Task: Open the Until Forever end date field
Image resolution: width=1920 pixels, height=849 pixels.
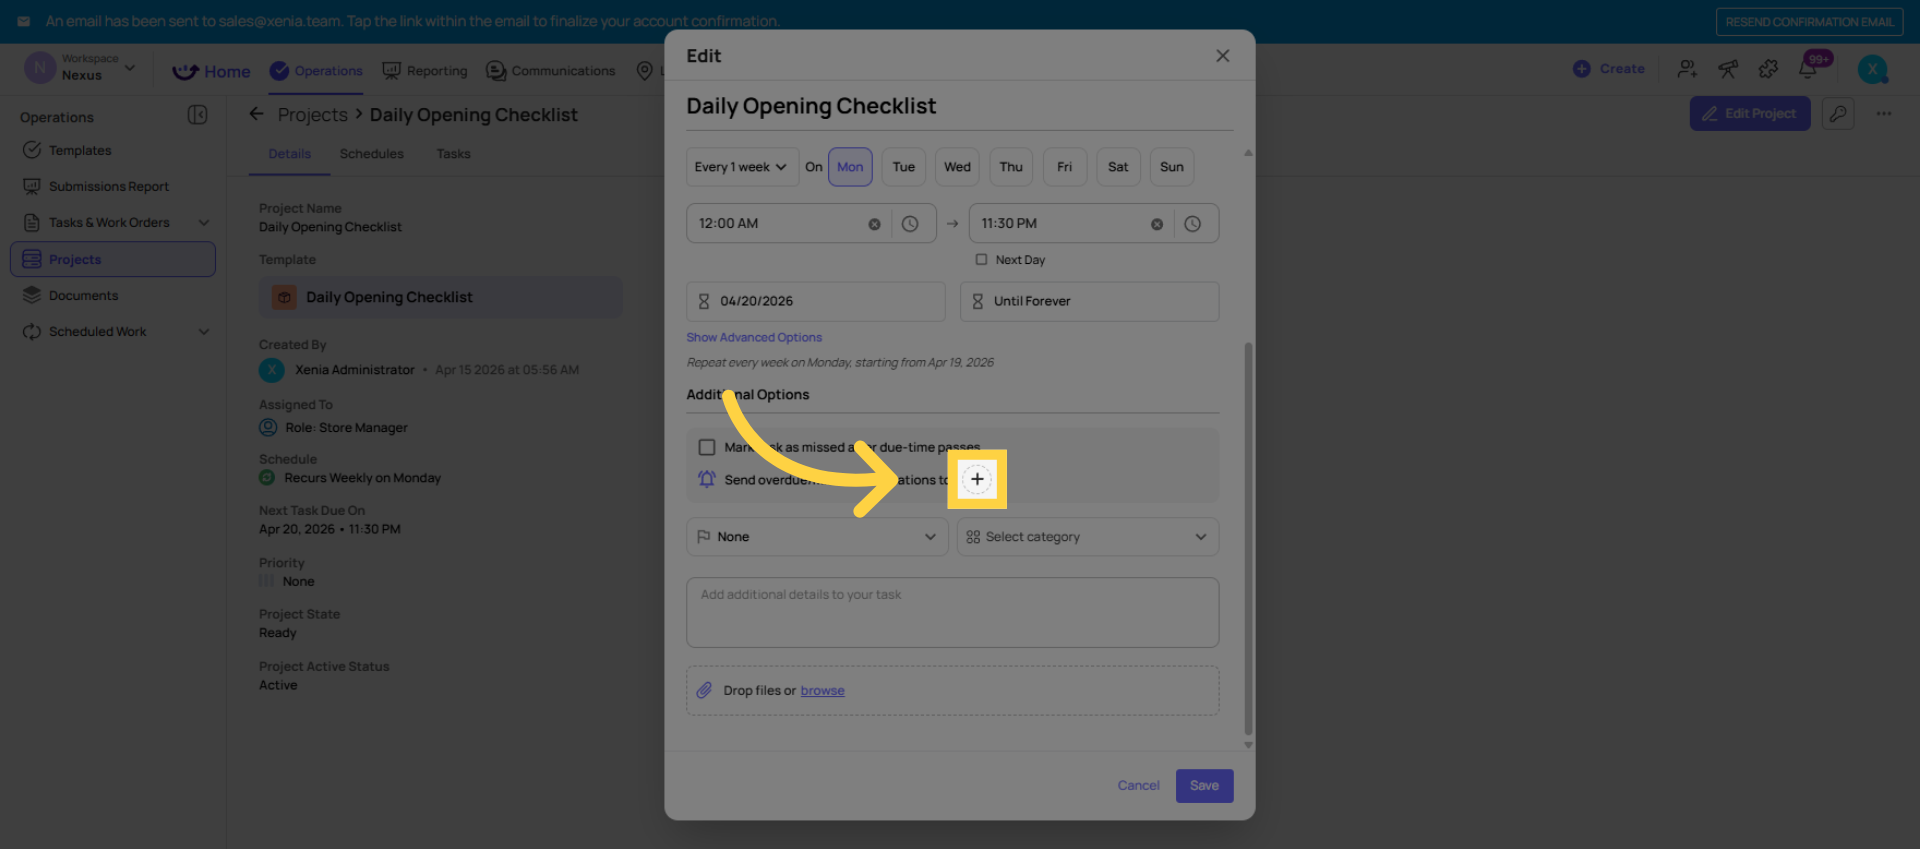Action: pyautogui.click(x=1089, y=301)
